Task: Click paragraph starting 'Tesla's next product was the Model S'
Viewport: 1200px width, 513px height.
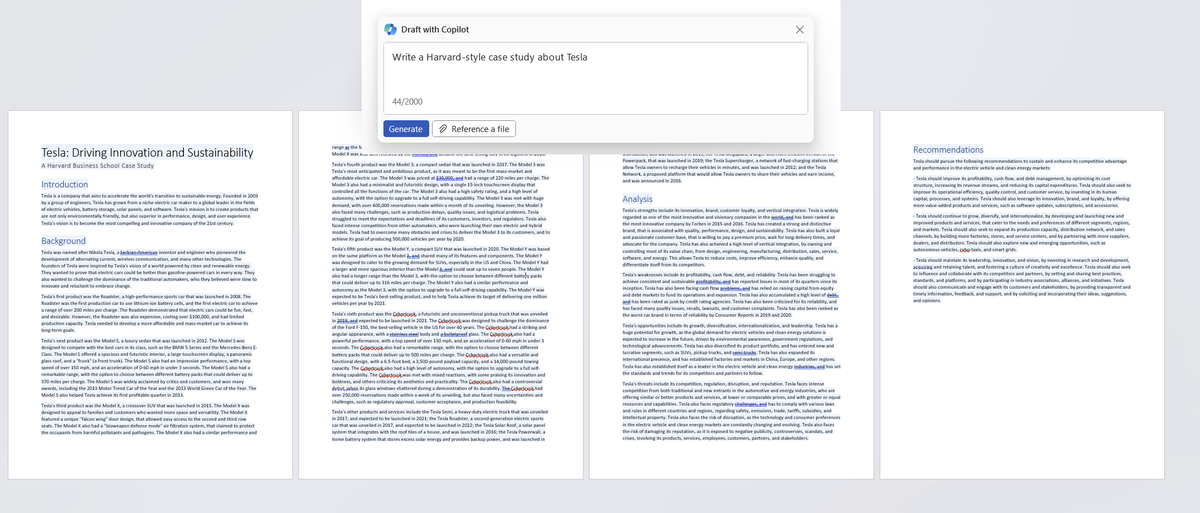Action: pos(149,369)
